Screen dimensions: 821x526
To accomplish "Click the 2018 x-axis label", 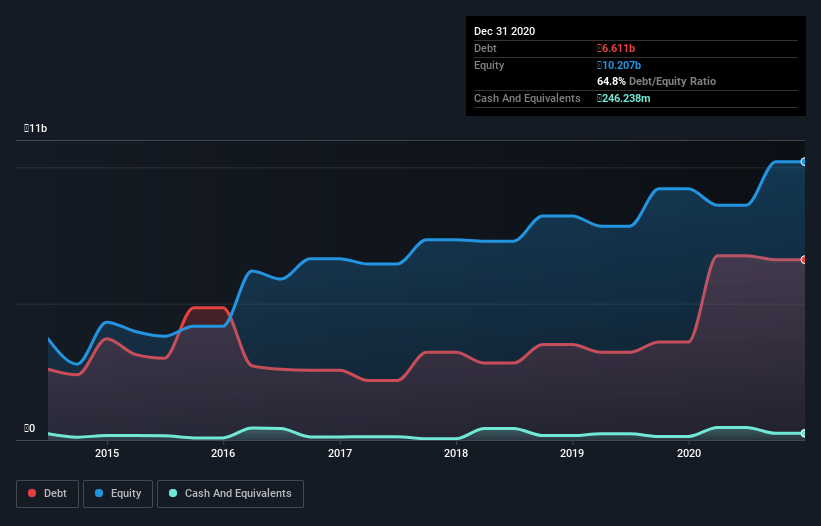I will point(456,453).
